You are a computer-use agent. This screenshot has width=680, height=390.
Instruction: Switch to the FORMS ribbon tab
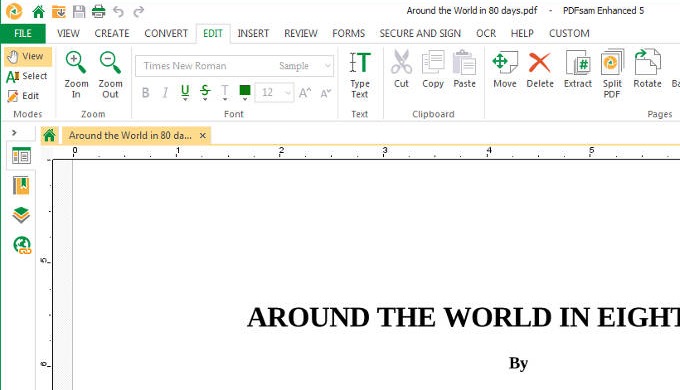point(349,33)
